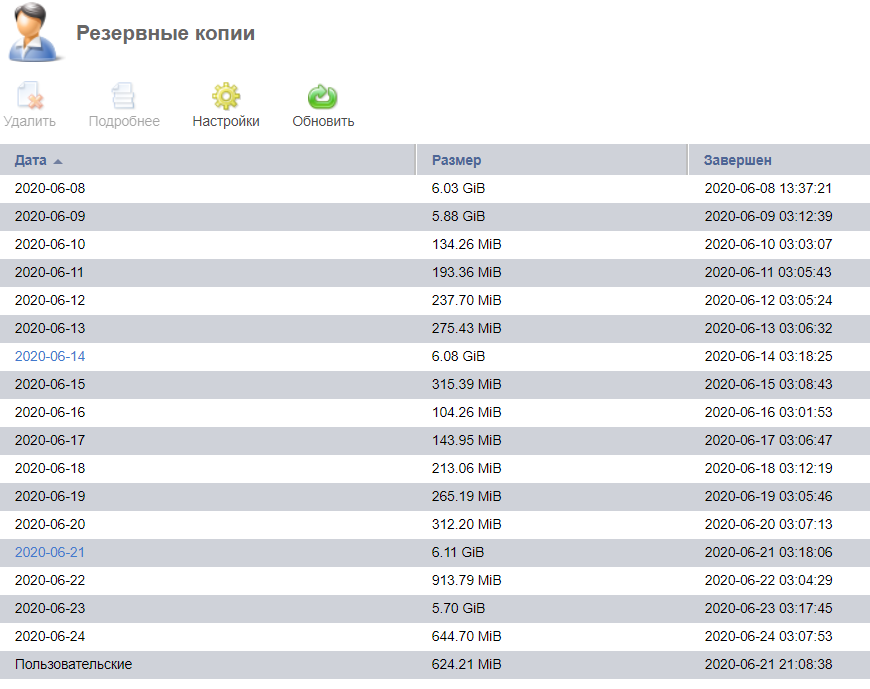Toggle sort arrow next to Дата
Screen dimensions: 870x689
click(58, 161)
